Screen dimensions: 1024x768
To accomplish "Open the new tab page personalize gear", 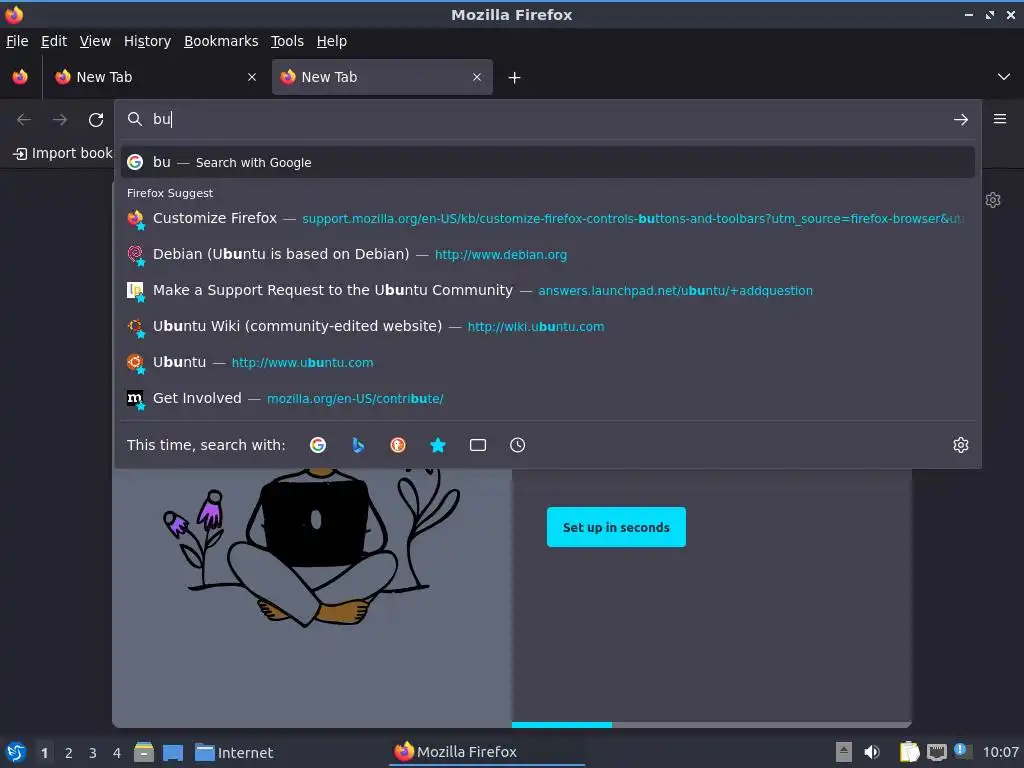I will (993, 200).
